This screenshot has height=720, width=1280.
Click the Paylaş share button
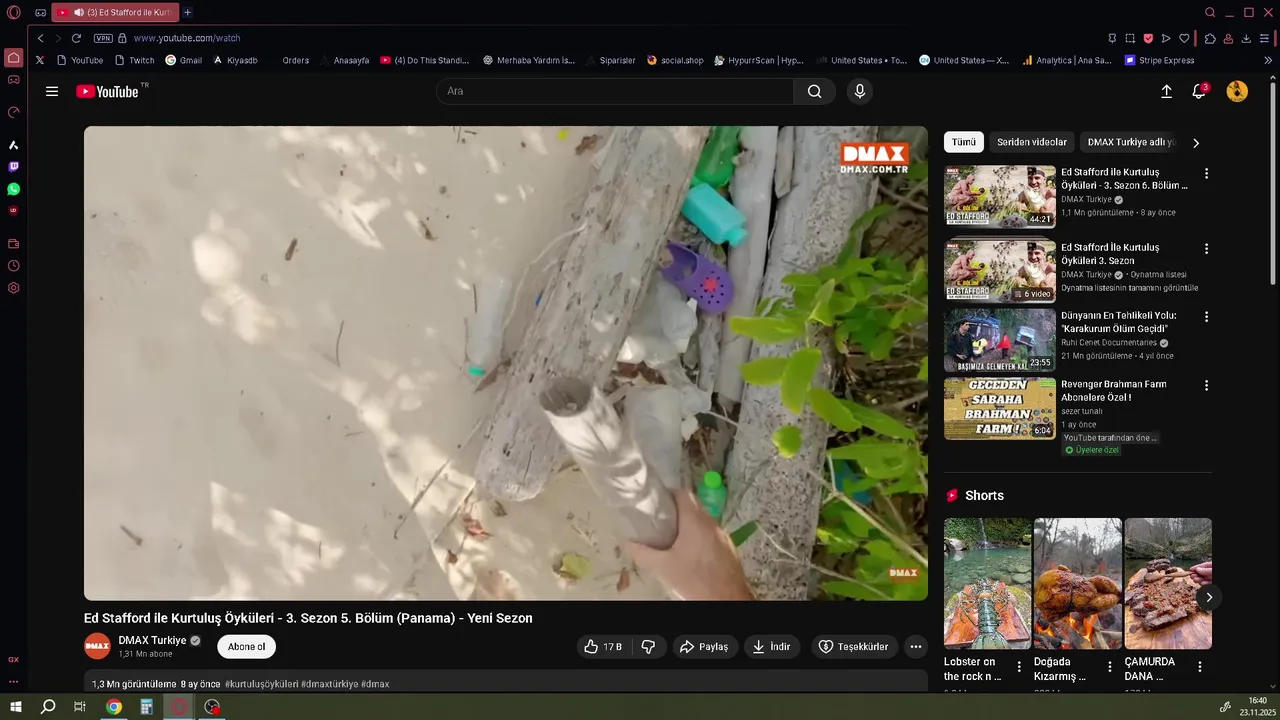(x=704, y=647)
